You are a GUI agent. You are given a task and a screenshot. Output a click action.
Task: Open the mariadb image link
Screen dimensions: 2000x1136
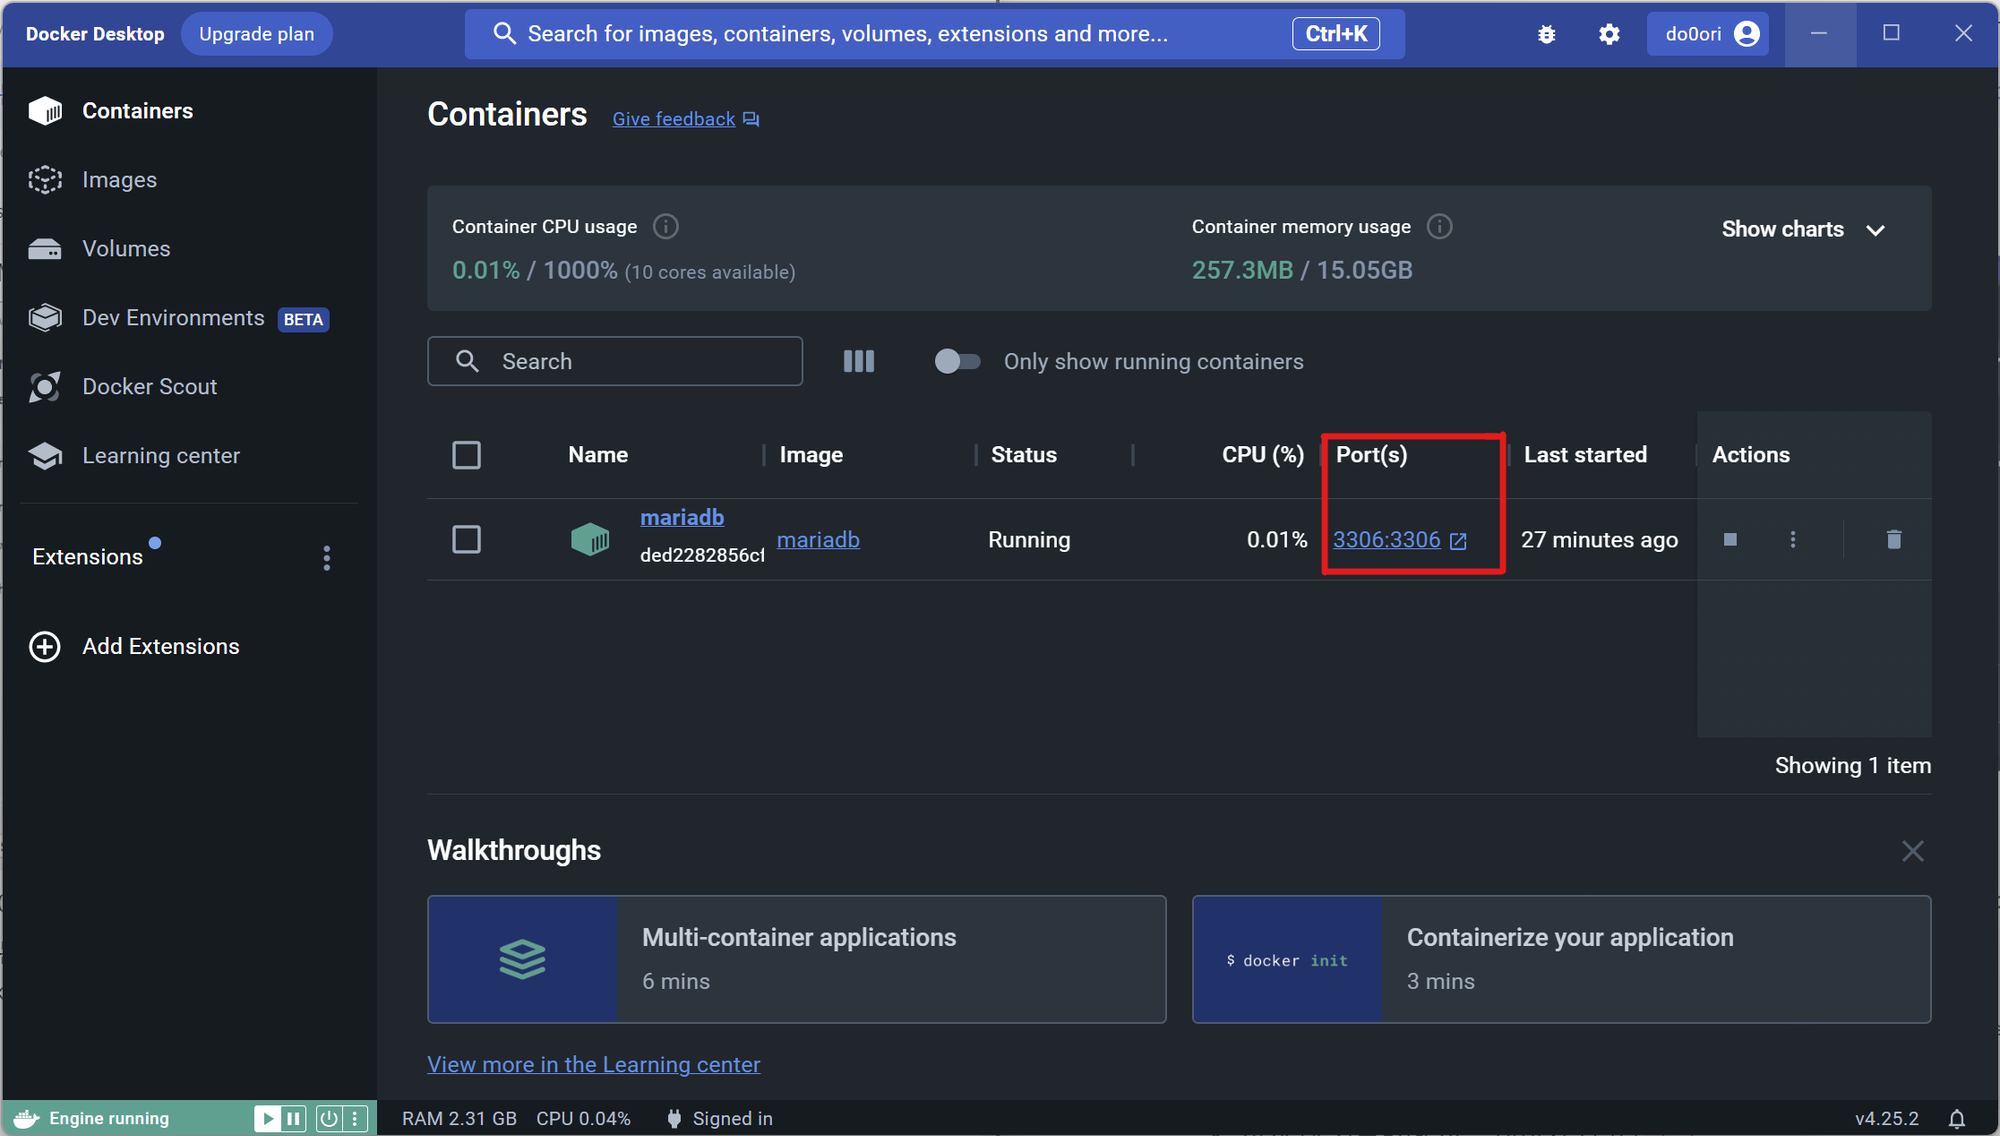(x=818, y=539)
